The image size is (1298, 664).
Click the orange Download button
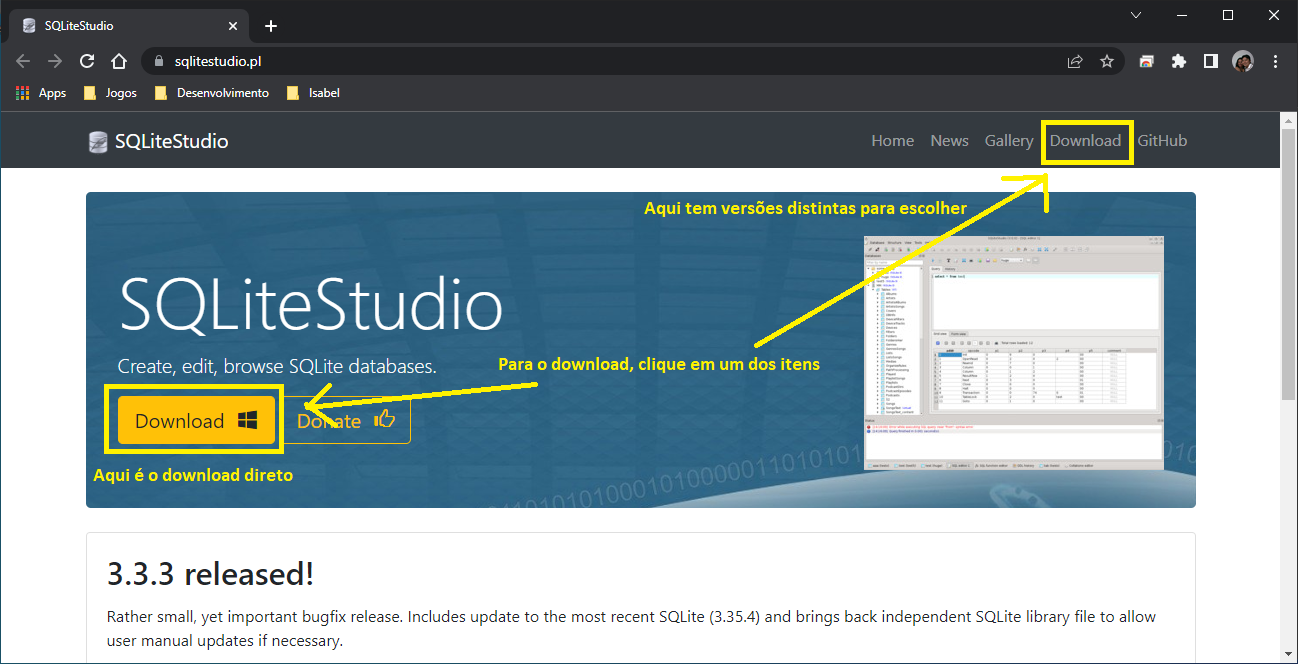click(196, 420)
